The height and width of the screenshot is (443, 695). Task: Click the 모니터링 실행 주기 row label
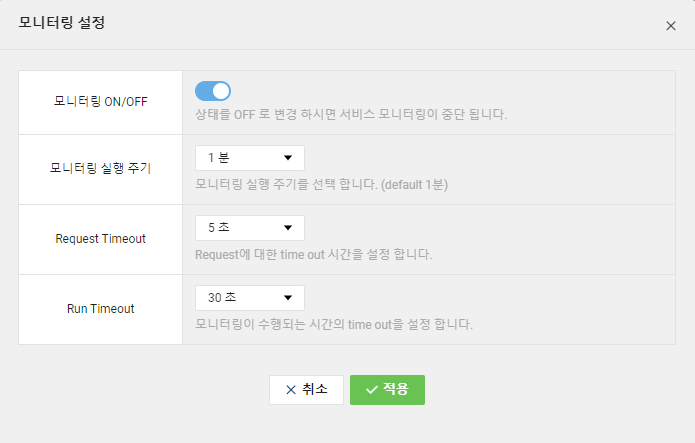[x=100, y=168]
